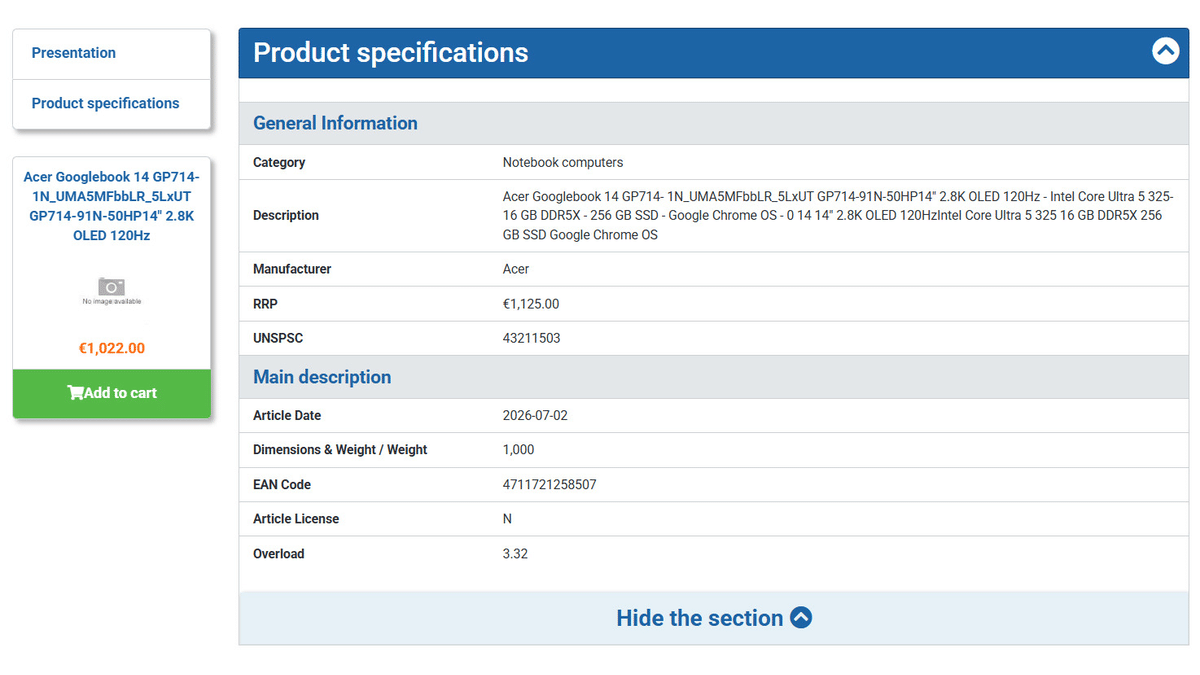The height and width of the screenshot is (675, 1200).
Task: Click the €1,022.00 price
Action: point(112,349)
